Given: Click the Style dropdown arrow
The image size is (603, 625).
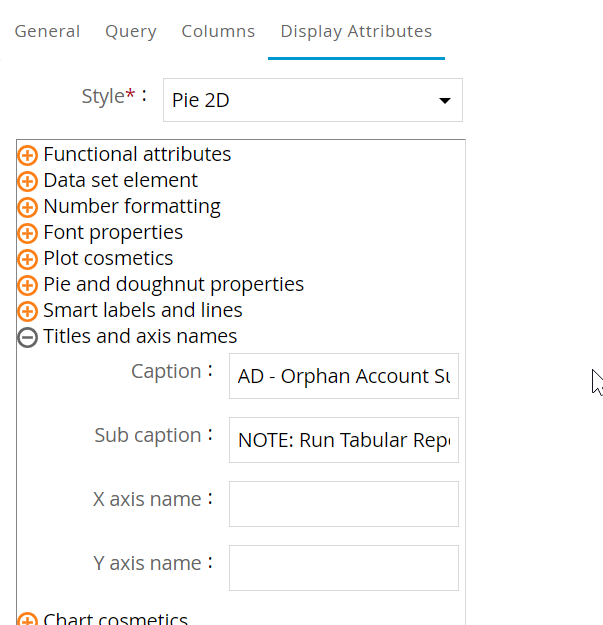Looking at the screenshot, I should point(444,101).
